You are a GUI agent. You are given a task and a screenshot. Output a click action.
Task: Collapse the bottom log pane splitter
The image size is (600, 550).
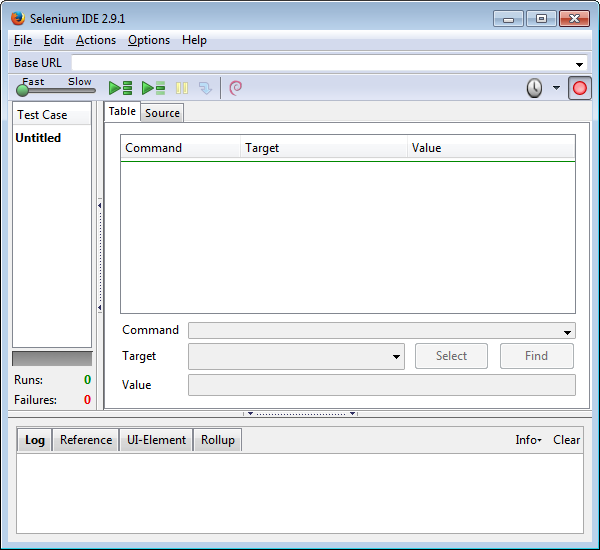[301, 414]
